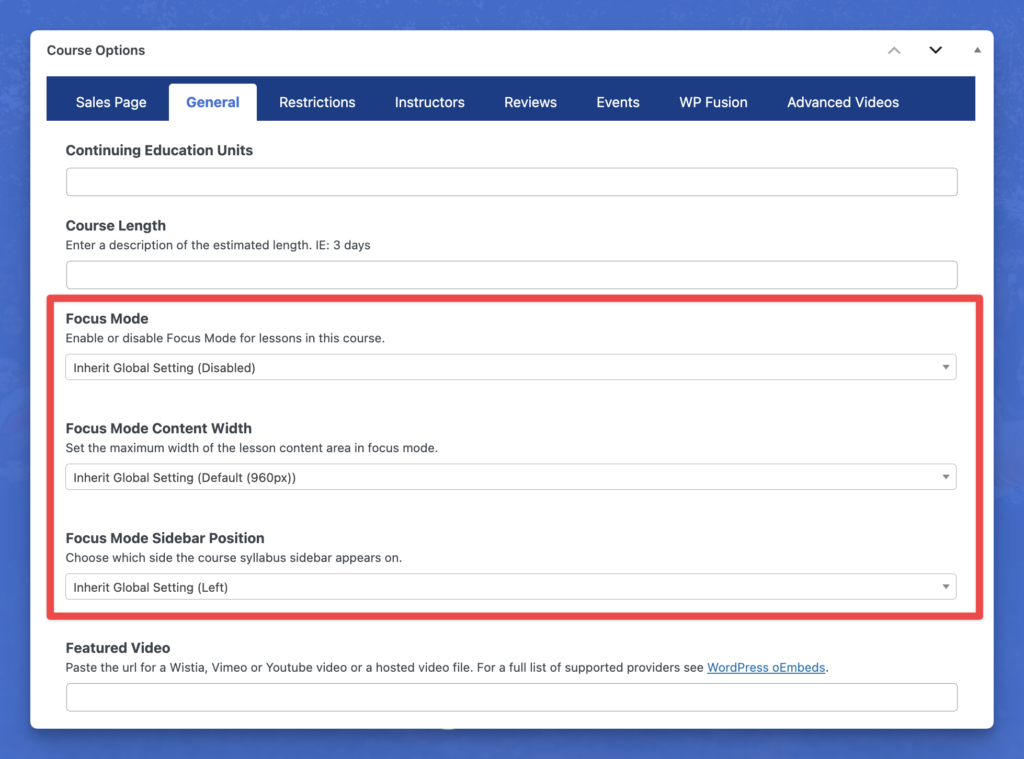Open the Focus Mode dropdown
This screenshot has height=759, width=1024.
coord(511,367)
